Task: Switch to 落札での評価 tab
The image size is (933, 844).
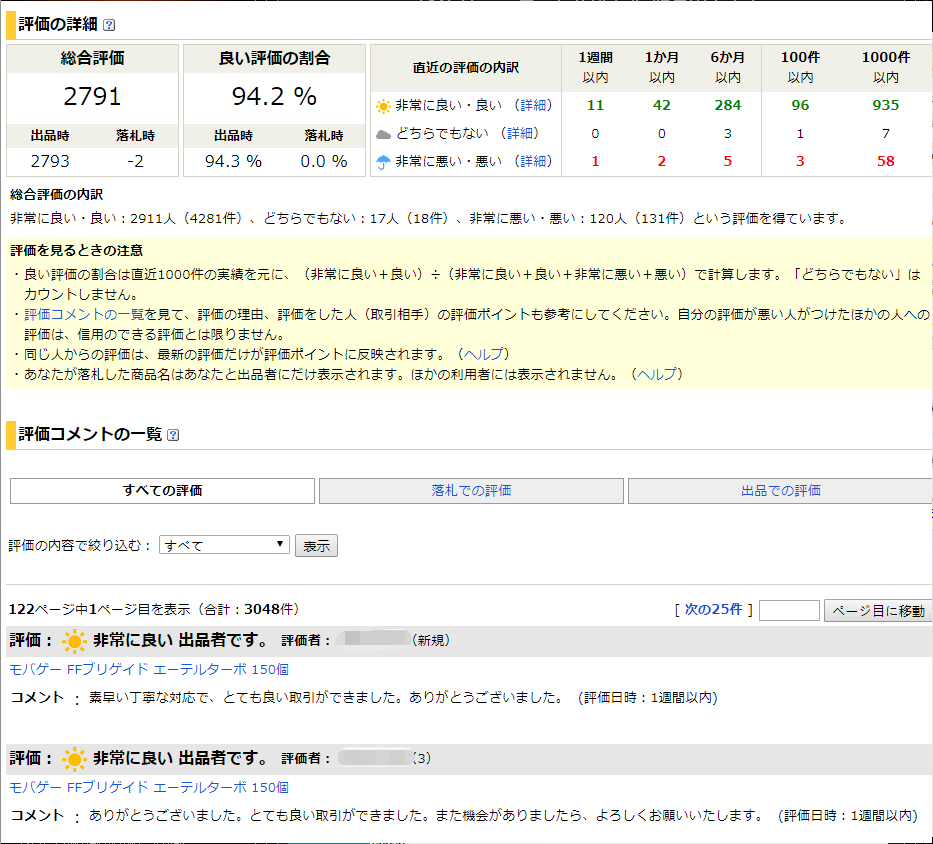Action: tap(471, 491)
